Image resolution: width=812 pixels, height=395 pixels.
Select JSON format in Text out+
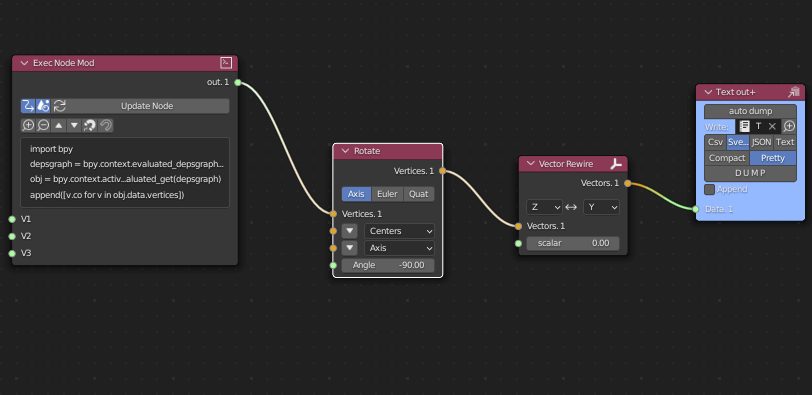(761, 142)
